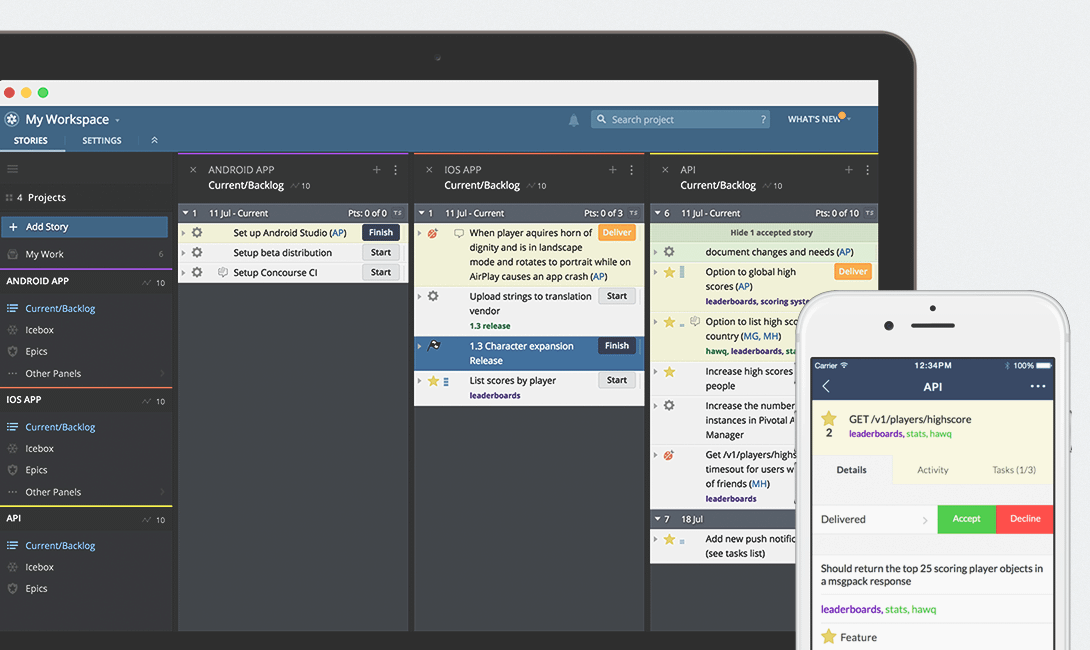The height and width of the screenshot is (650, 1090).
Task: Open Android App Icebox
Action: [40, 330]
